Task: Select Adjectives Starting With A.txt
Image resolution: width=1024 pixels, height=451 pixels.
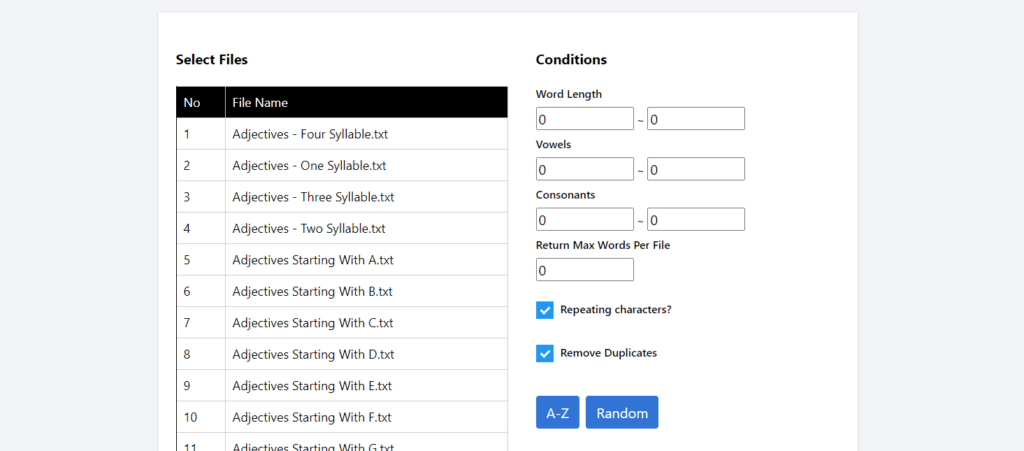Action: [312, 260]
